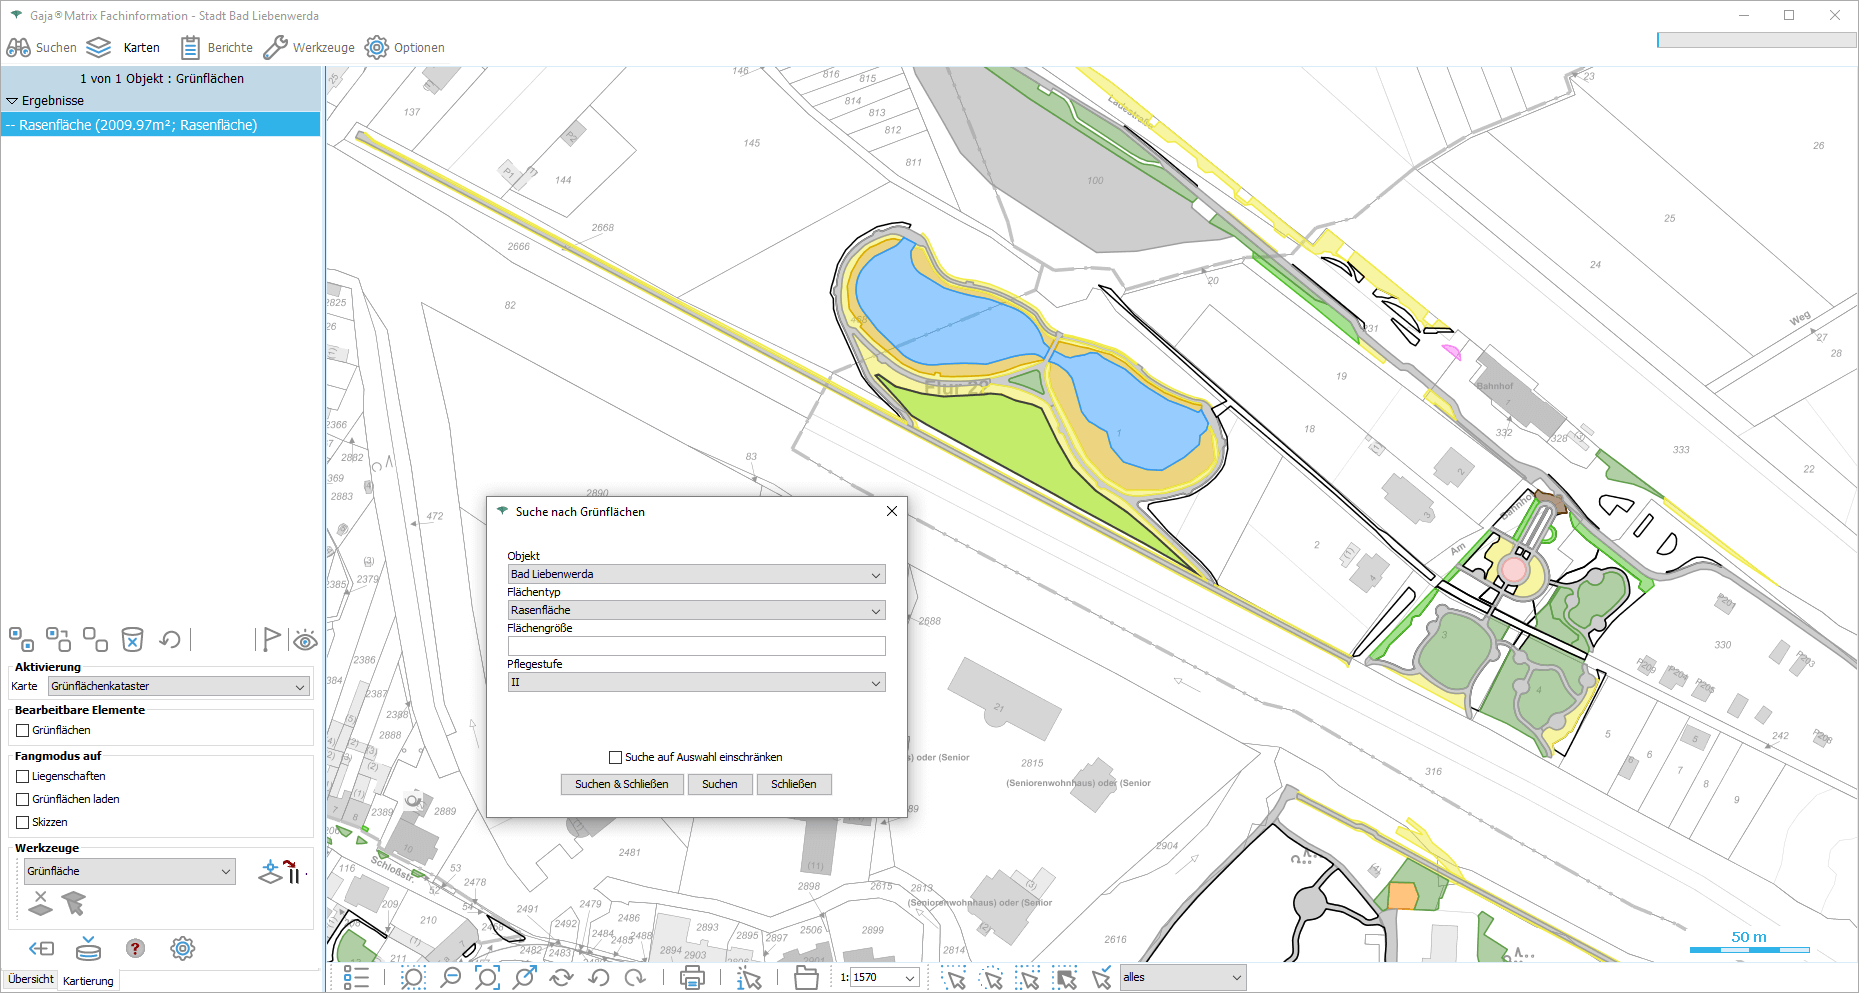The image size is (1859, 993).
Task: Switch to the Übersicht tab
Action: click(x=30, y=979)
